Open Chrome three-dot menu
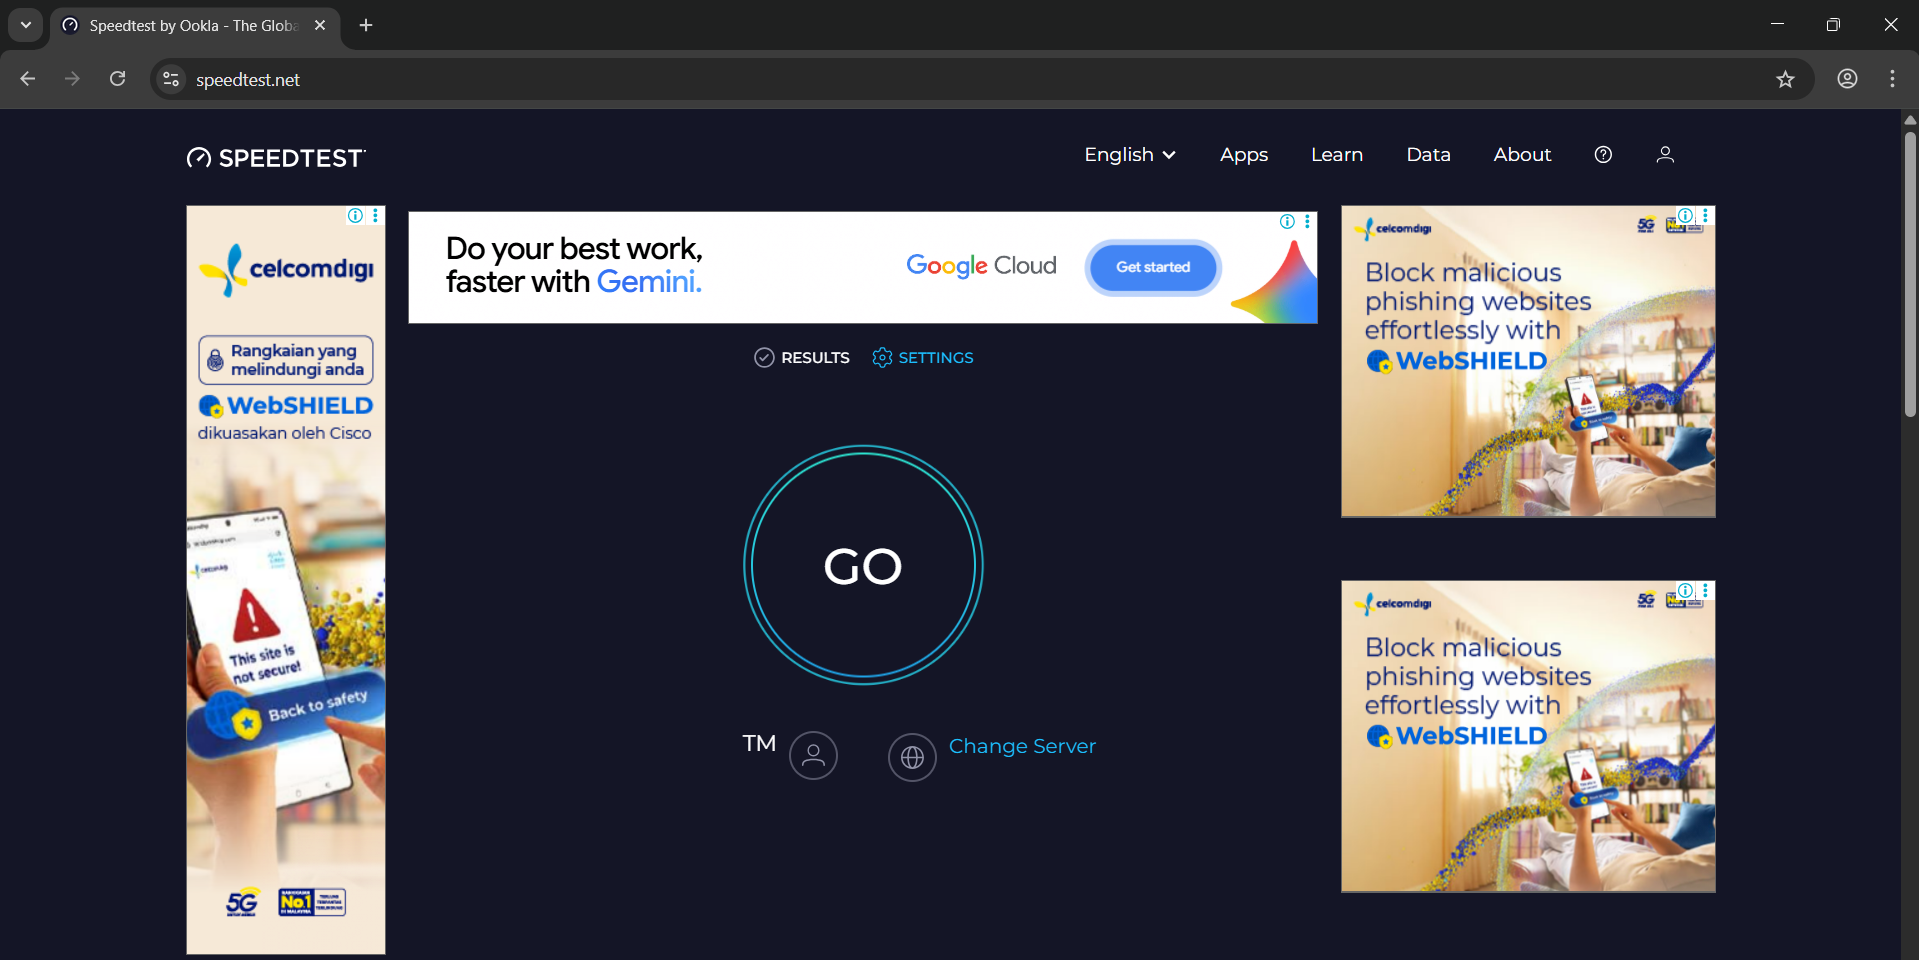This screenshot has width=1919, height=960. coord(1892,79)
